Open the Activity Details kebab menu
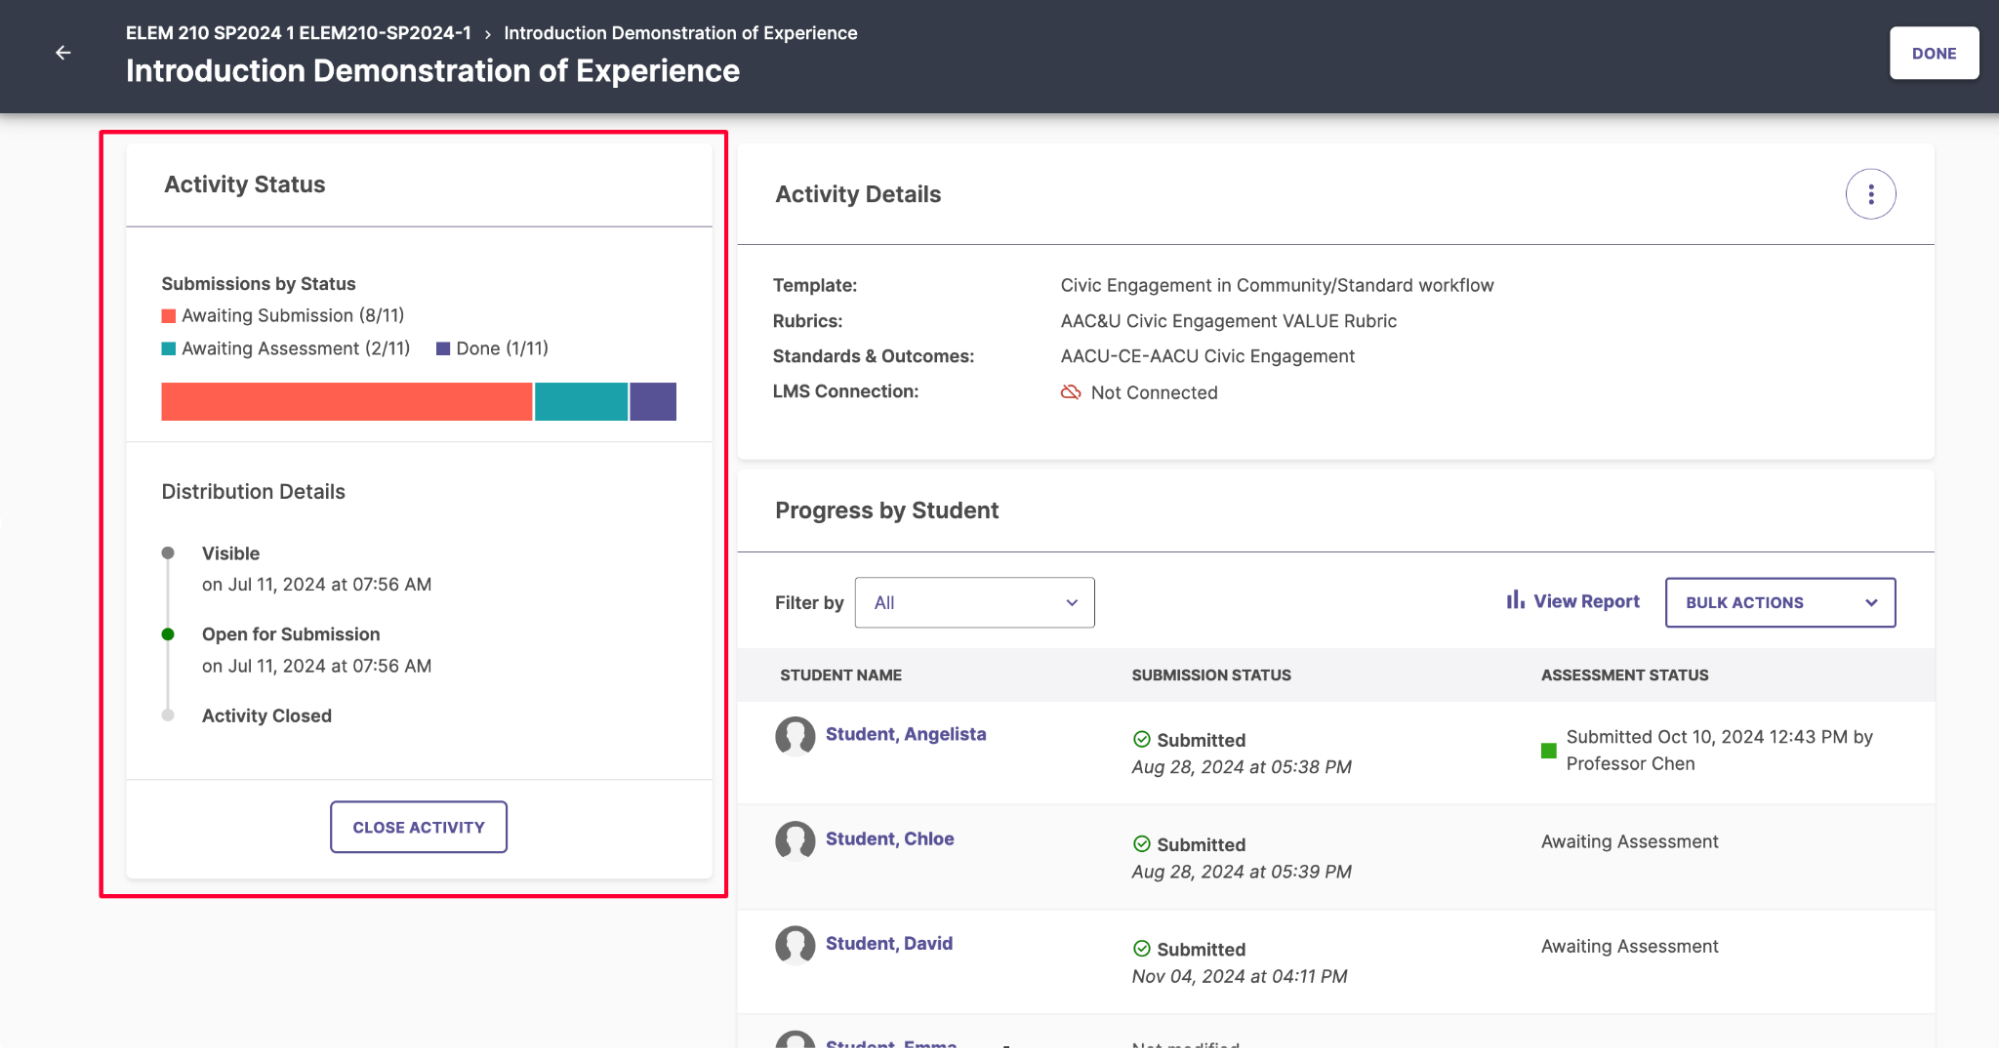Viewport: 1999px width, 1049px height. [1870, 194]
